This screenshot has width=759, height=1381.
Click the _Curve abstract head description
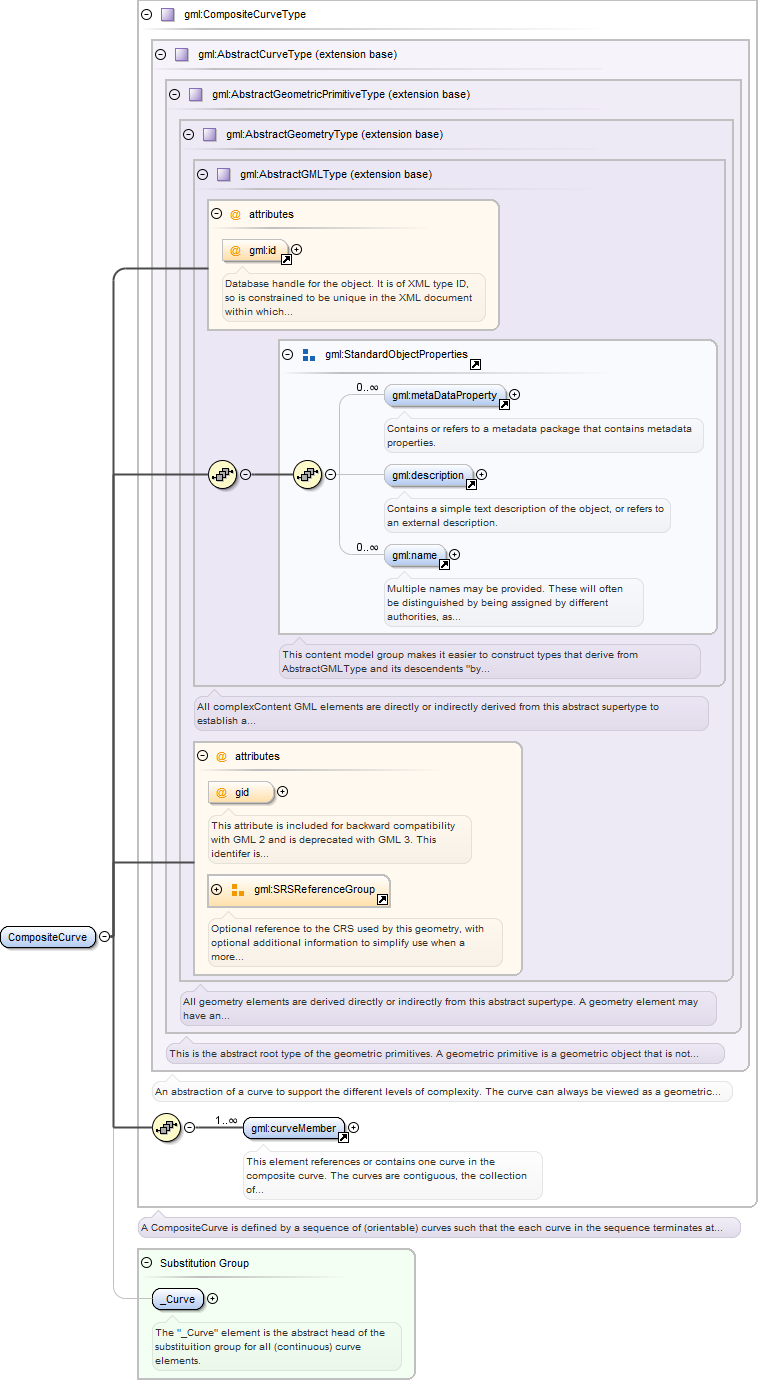tap(276, 1346)
